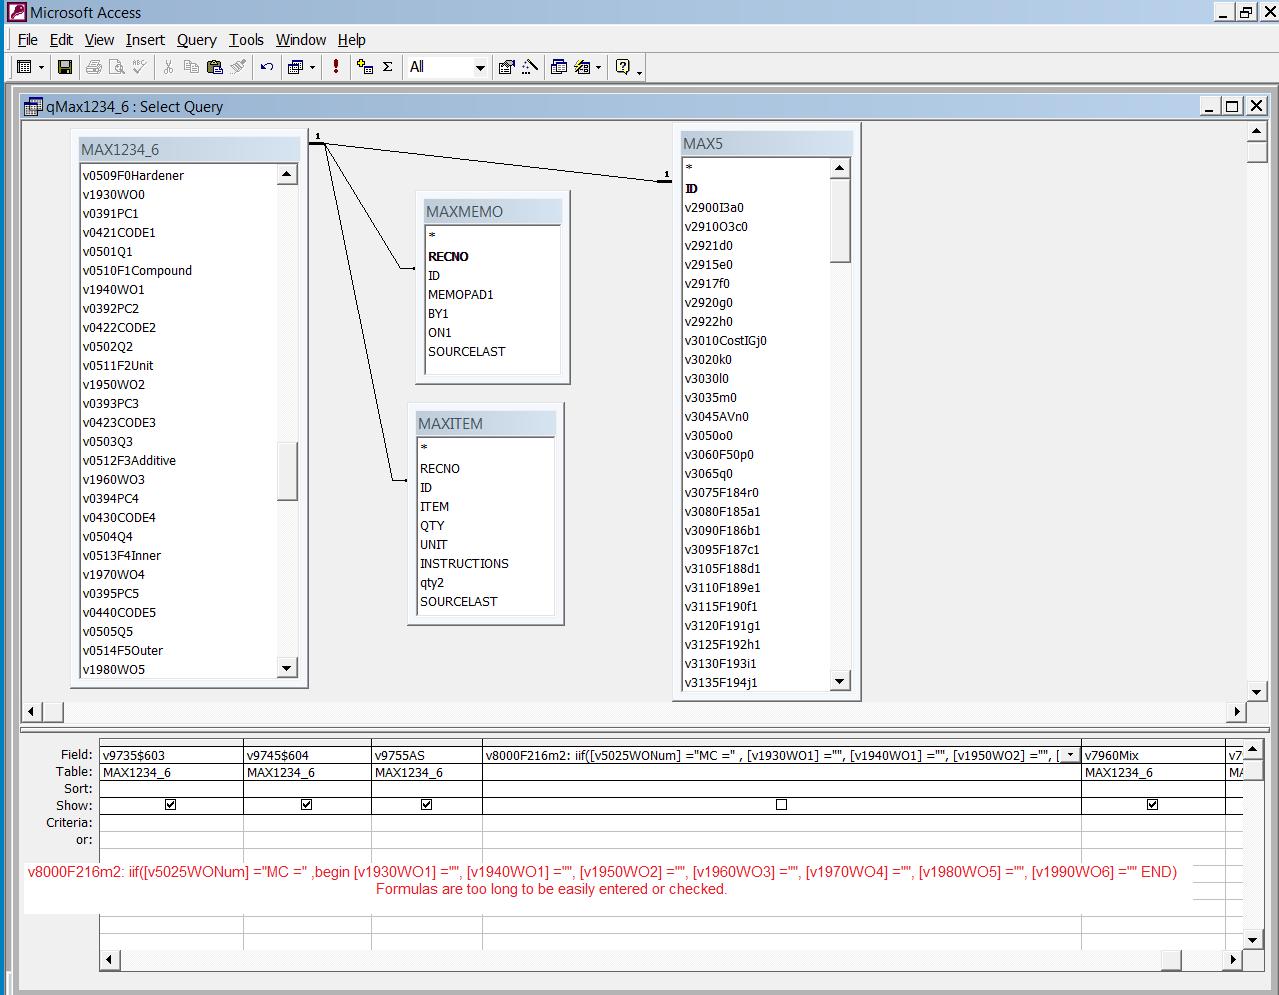
Task: Select INSTRUCTIONS field in MAXITEM table
Action: coord(464,563)
